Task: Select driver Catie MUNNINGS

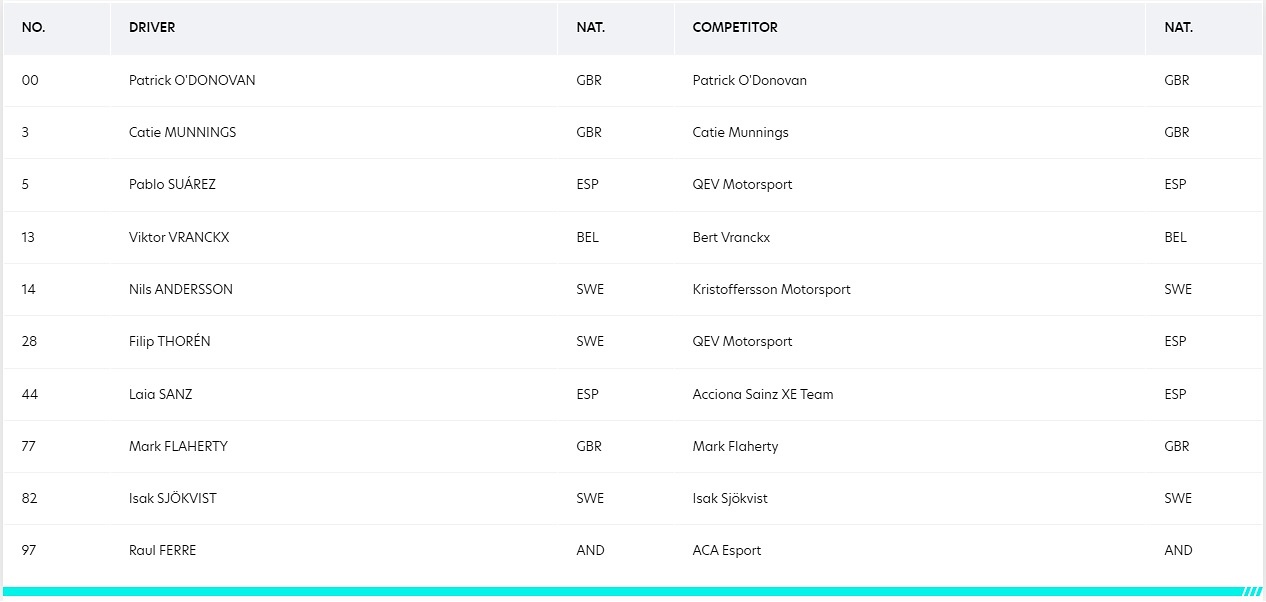Action: [182, 132]
